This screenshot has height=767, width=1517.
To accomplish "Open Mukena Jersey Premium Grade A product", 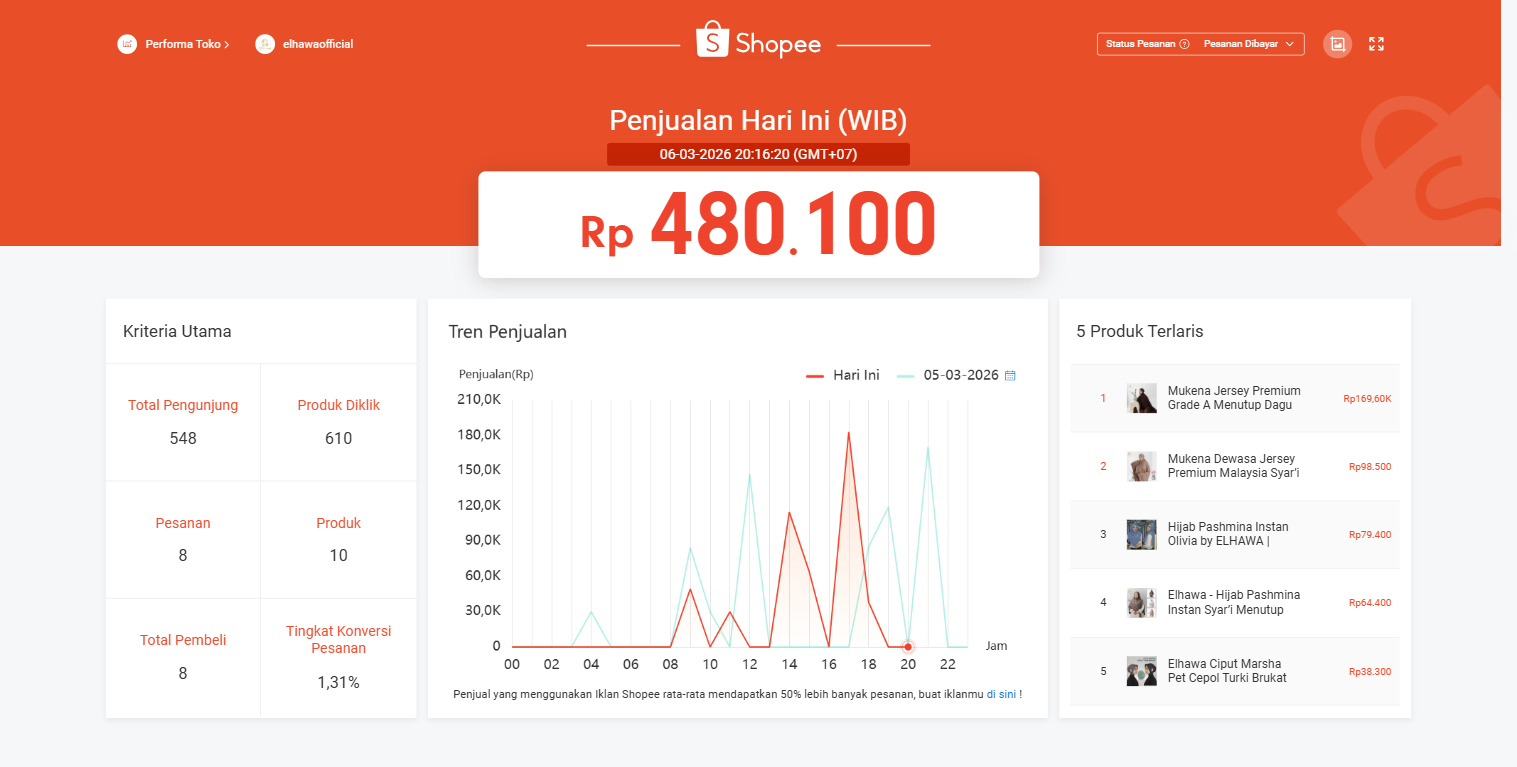I will [x=1235, y=398].
